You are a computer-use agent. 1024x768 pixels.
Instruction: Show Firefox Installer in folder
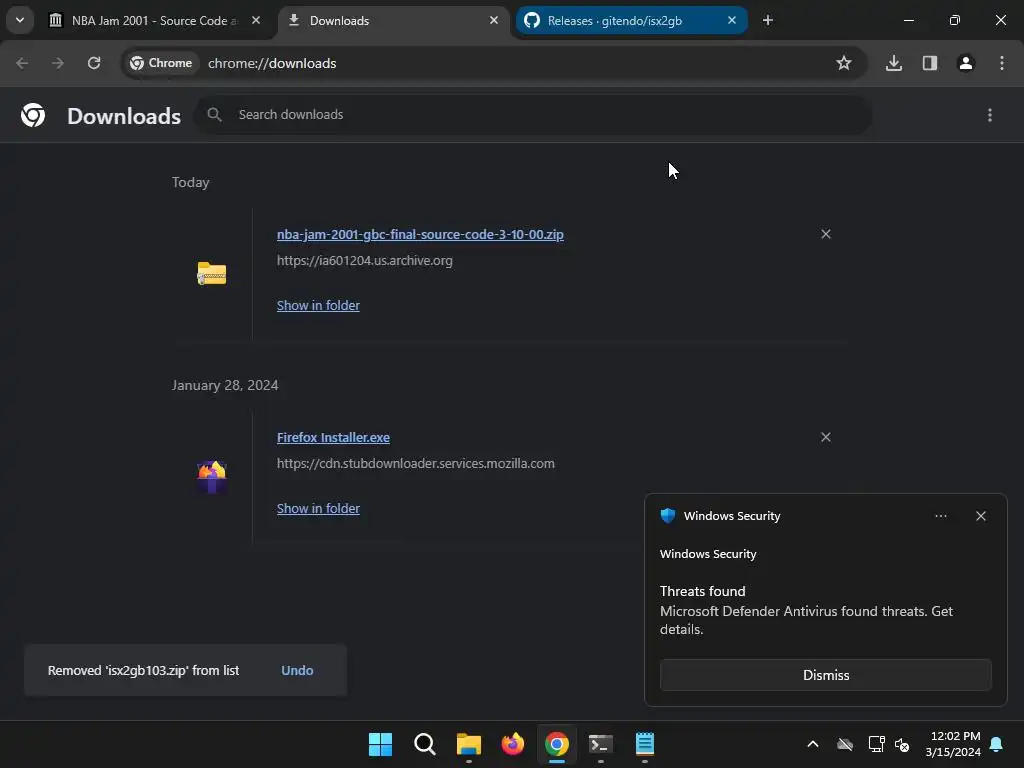coord(318,509)
